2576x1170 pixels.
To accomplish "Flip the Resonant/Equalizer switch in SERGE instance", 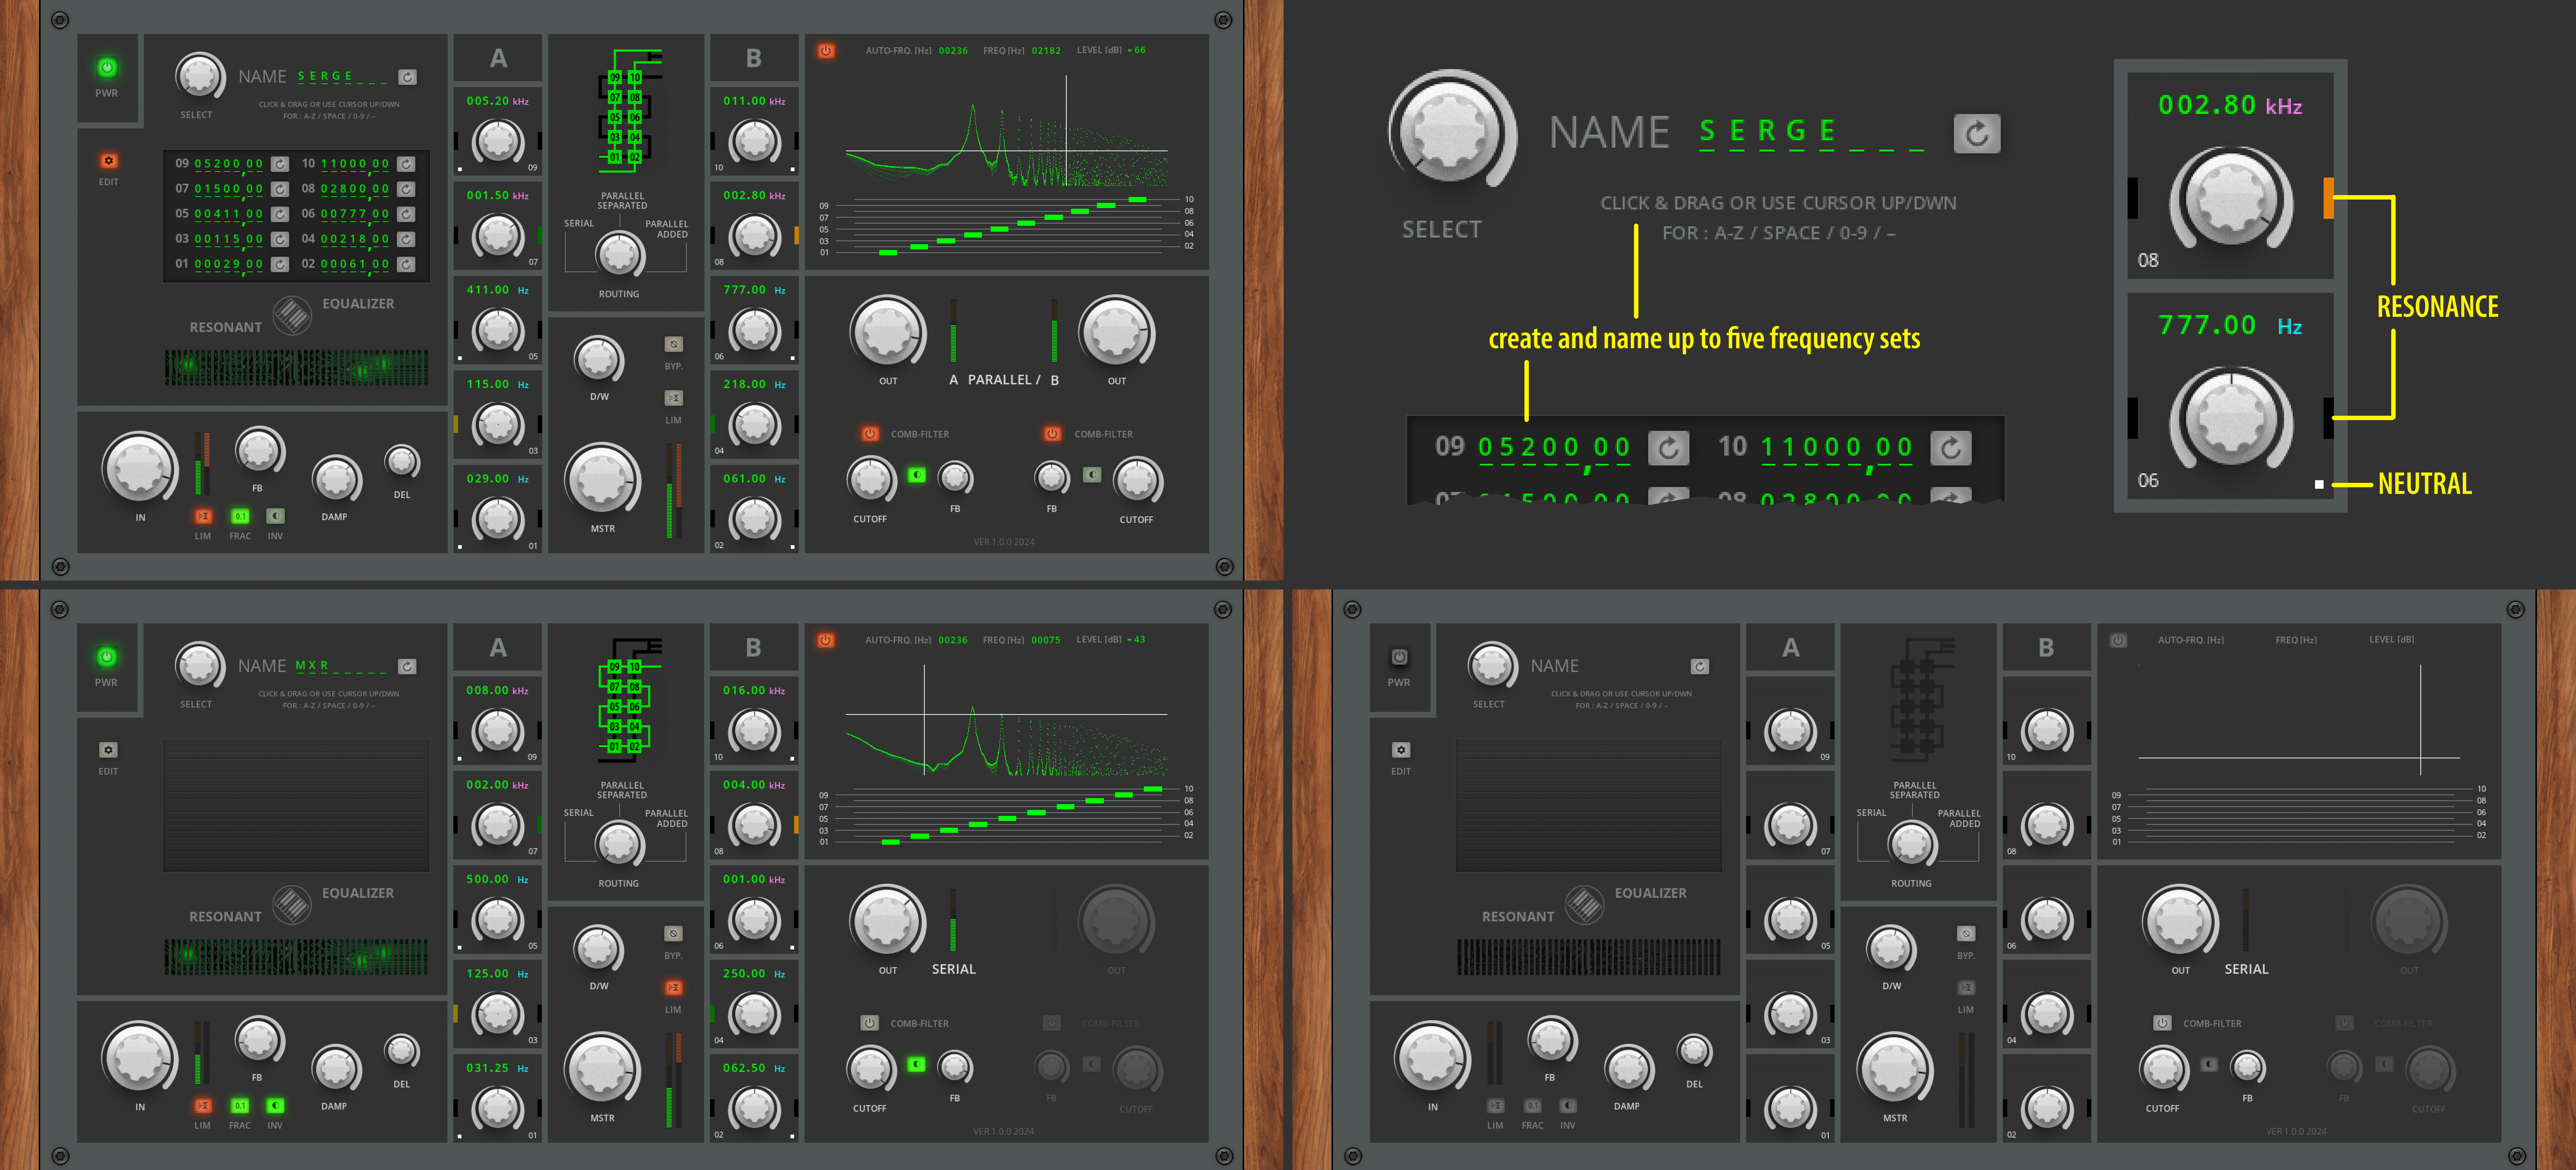I will point(292,316).
